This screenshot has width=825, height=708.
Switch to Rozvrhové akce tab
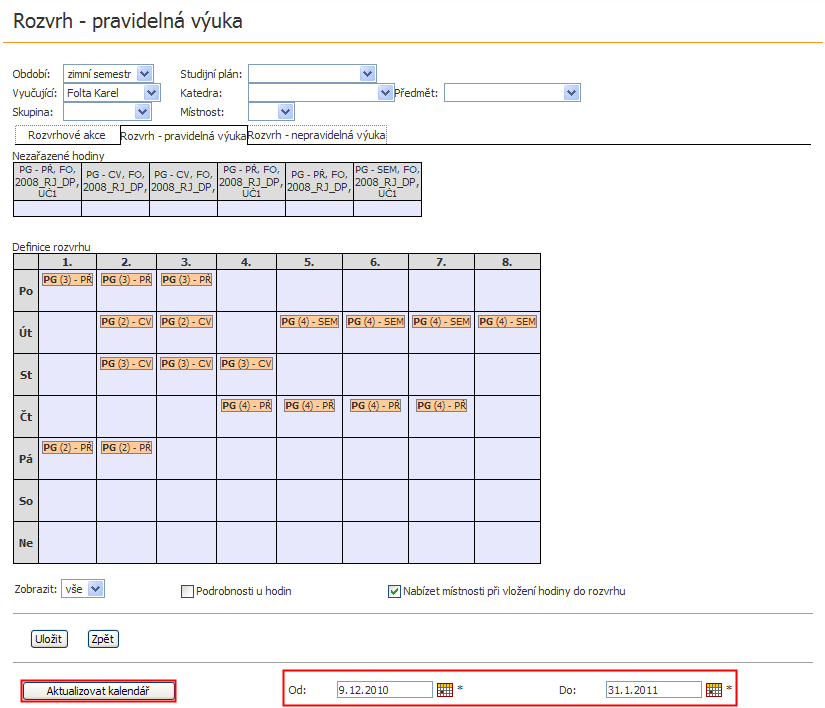coord(67,135)
